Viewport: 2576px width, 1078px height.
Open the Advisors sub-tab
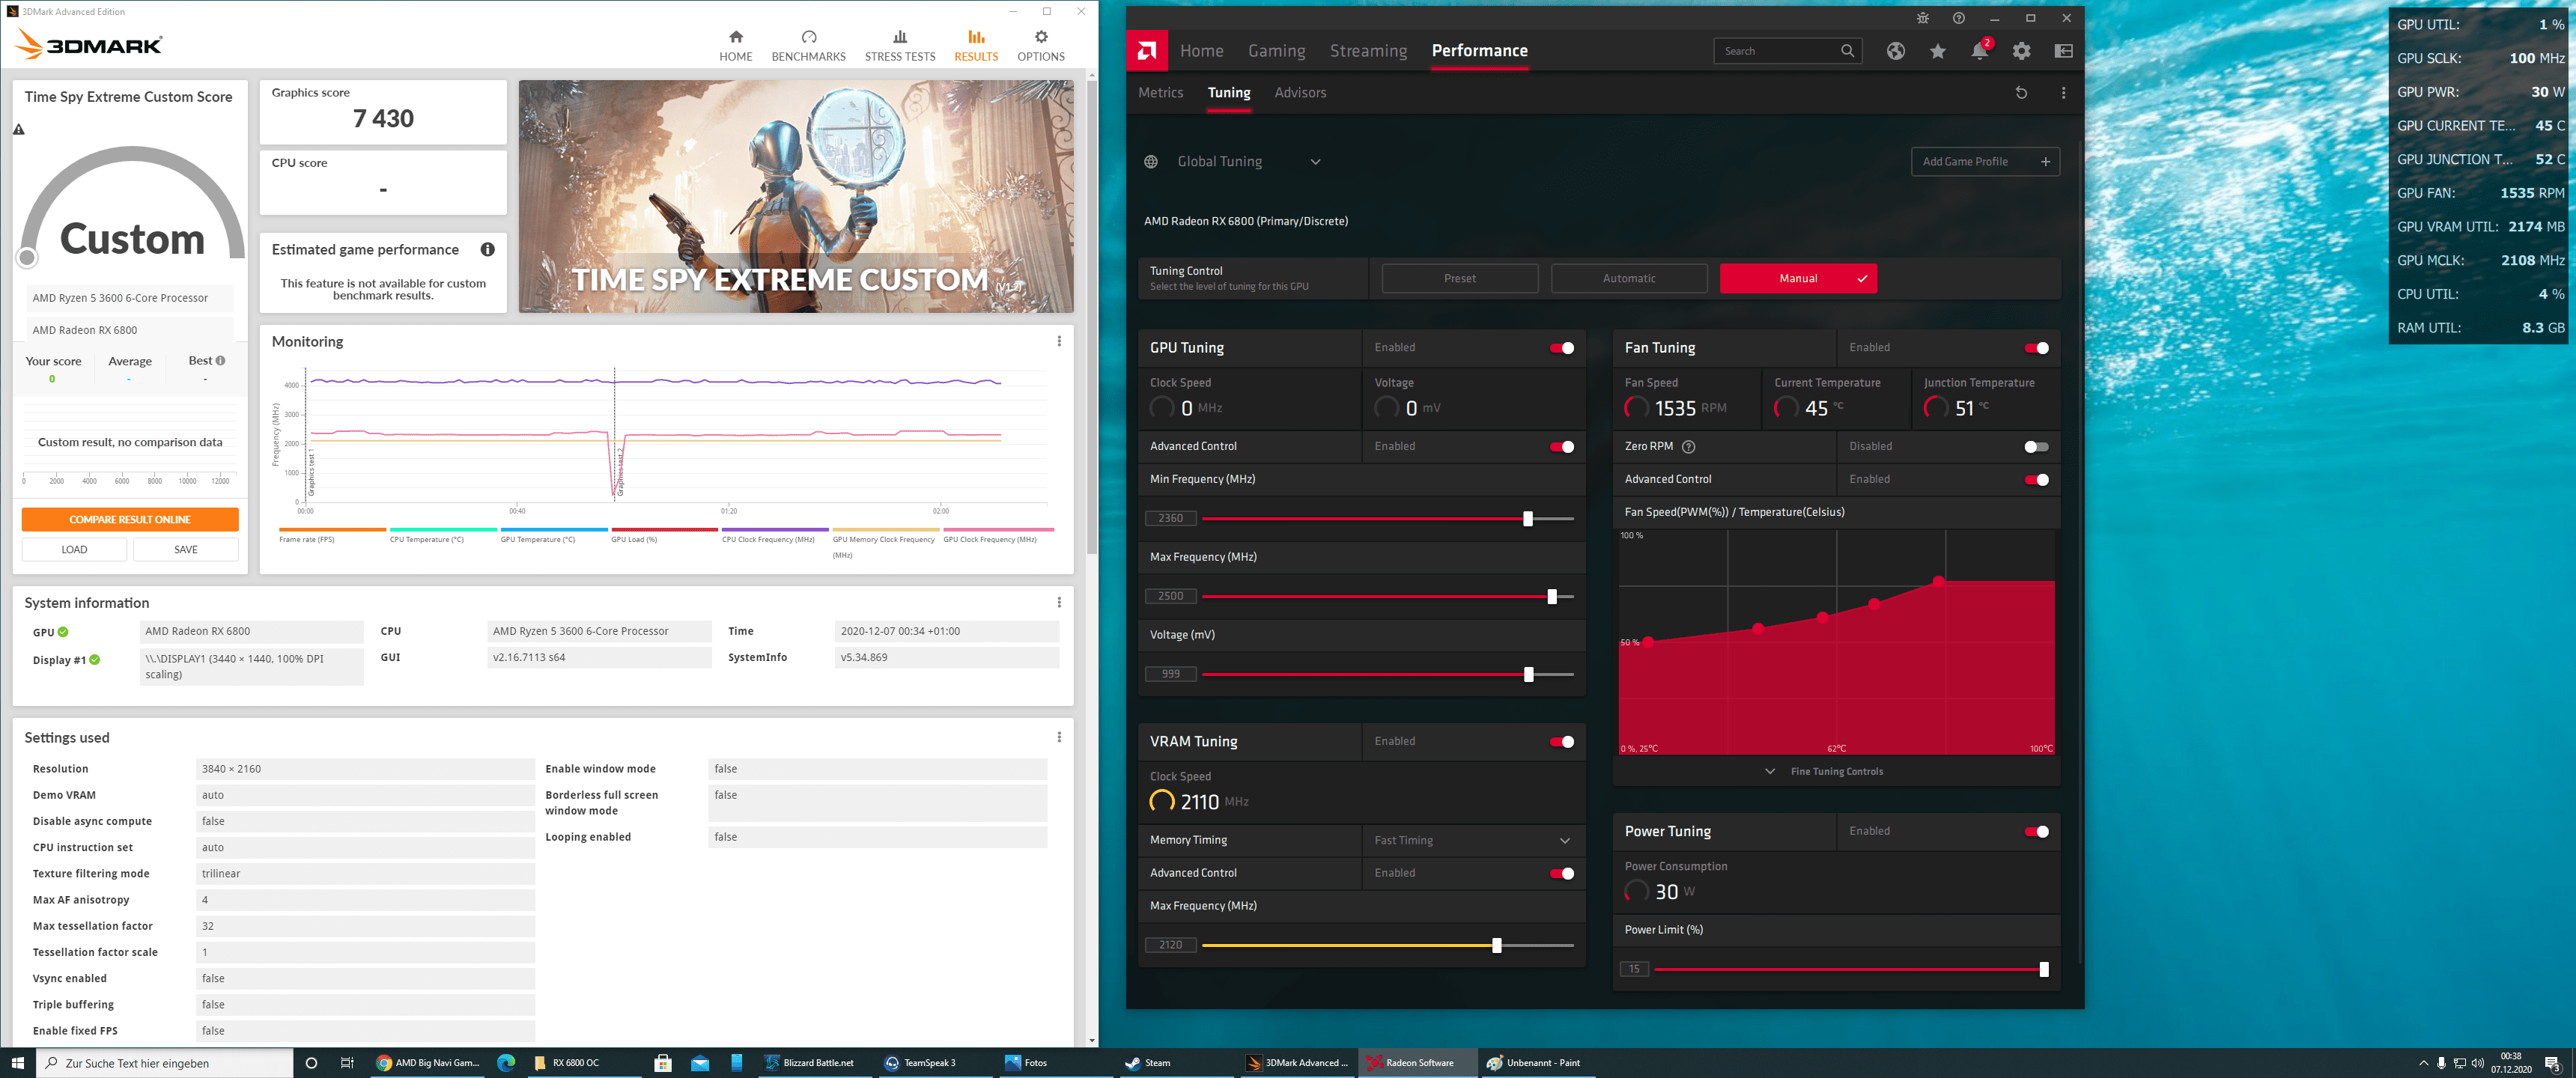tap(1300, 93)
